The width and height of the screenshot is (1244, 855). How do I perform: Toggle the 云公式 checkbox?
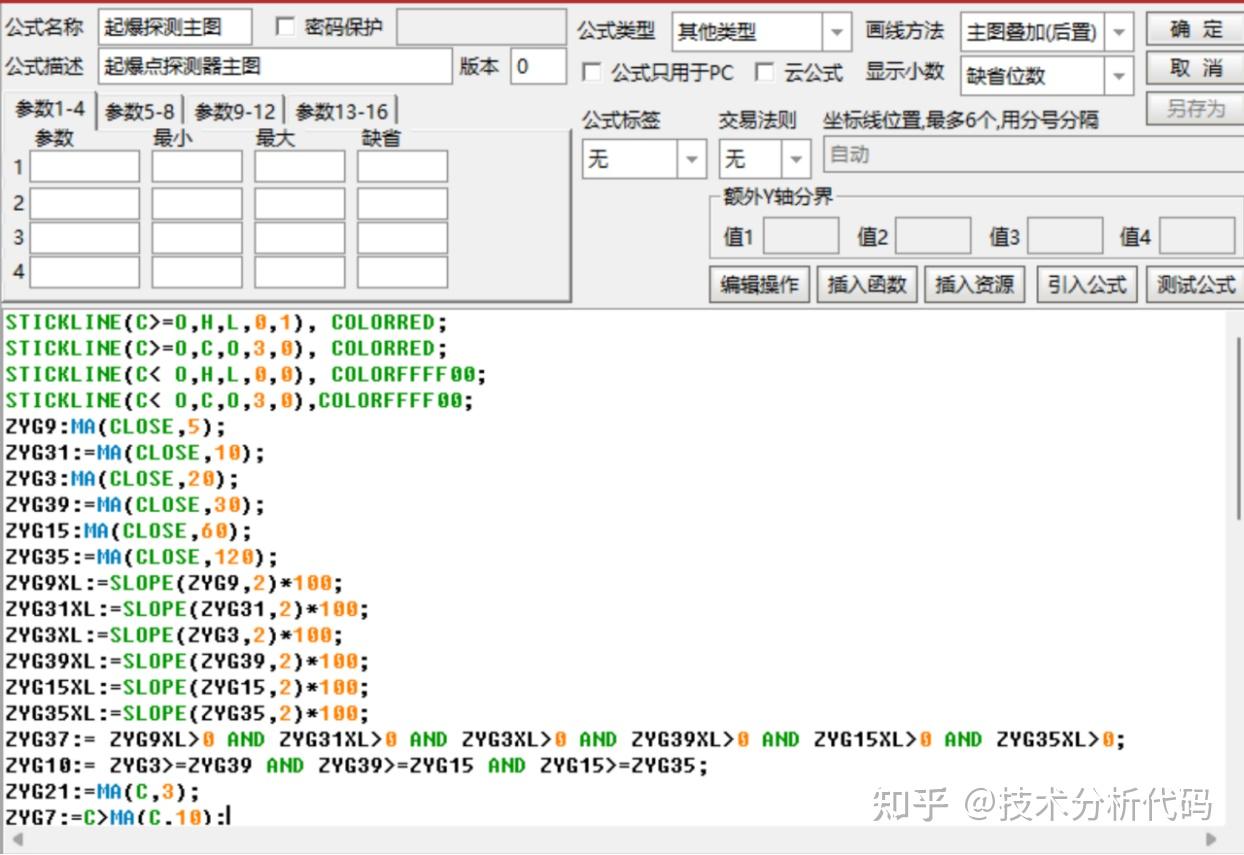pyautogui.click(x=765, y=72)
